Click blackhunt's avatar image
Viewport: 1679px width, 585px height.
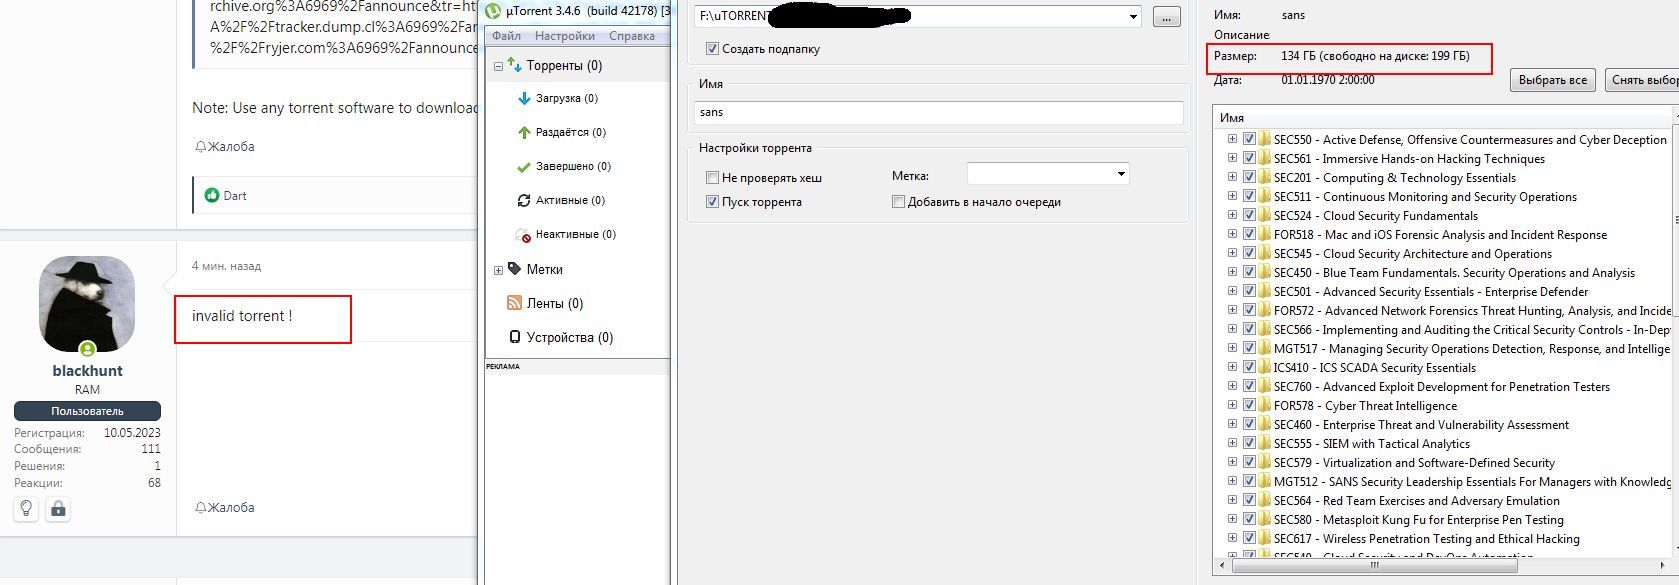(87, 304)
